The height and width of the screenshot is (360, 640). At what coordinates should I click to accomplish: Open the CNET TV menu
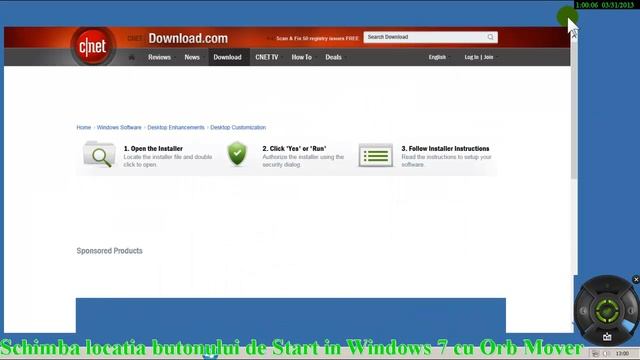(x=267, y=57)
